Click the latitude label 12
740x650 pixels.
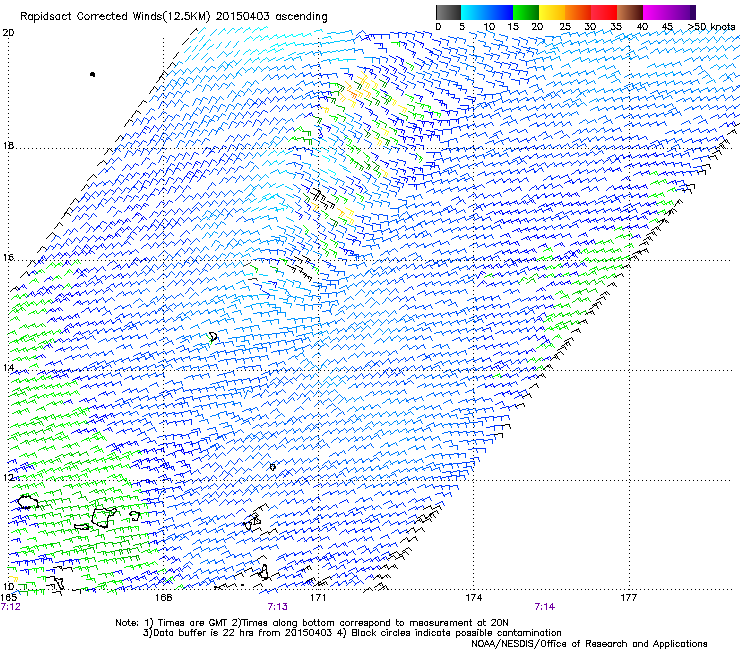[x=8, y=477]
